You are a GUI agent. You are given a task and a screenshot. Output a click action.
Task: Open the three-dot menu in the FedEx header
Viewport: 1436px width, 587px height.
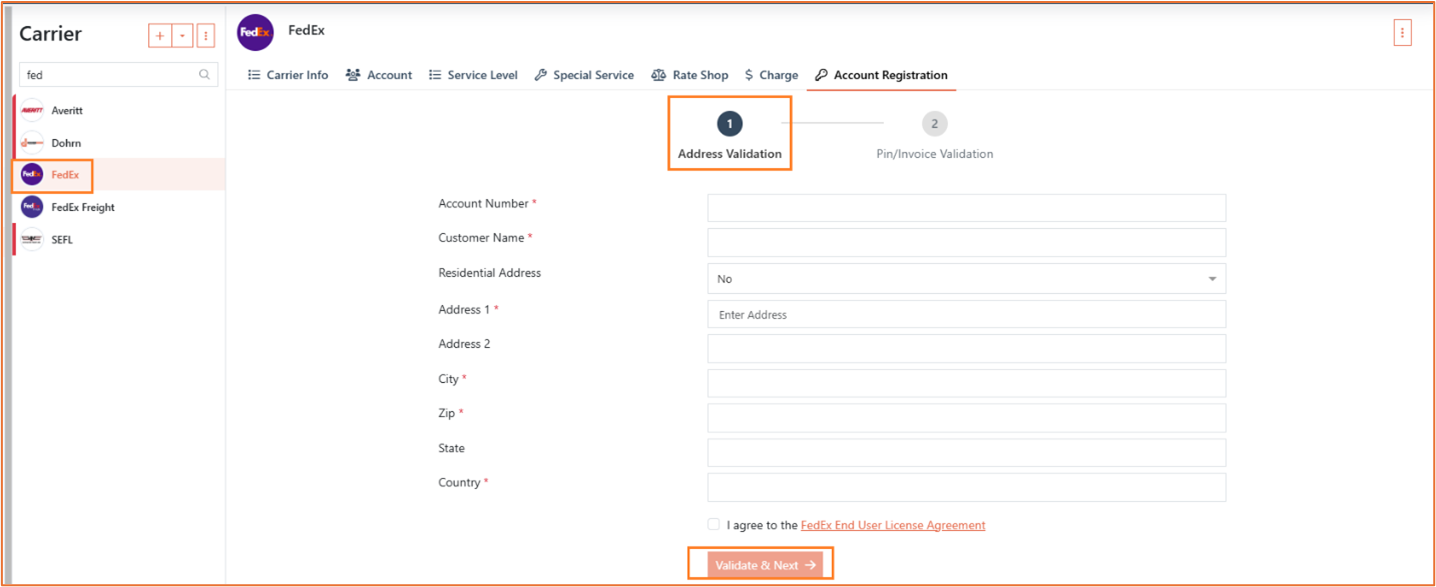click(1402, 33)
